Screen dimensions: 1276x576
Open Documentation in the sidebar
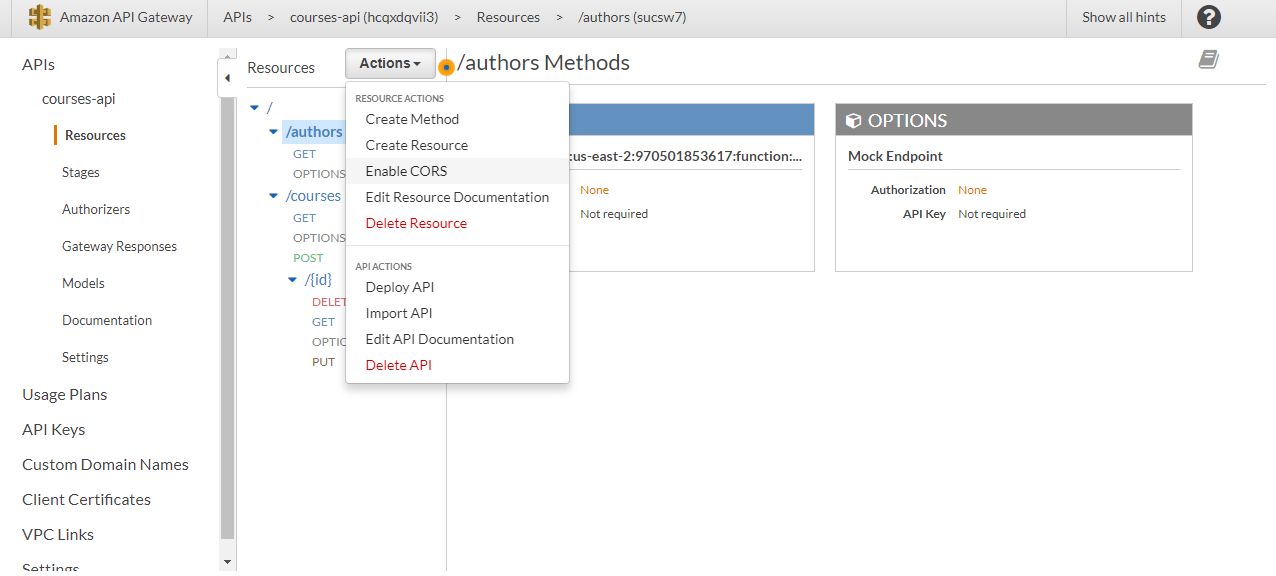[x=107, y=320]
